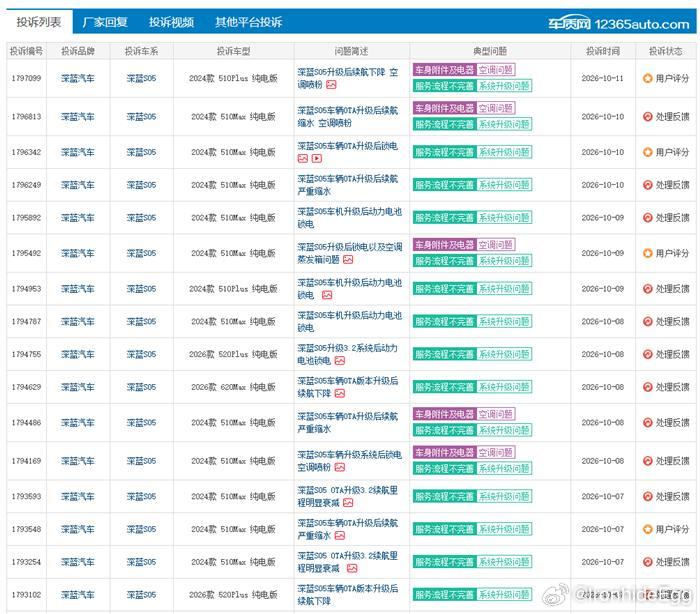Click the 投诉时间 column header
Screen dimensions: 700x614
603,51
